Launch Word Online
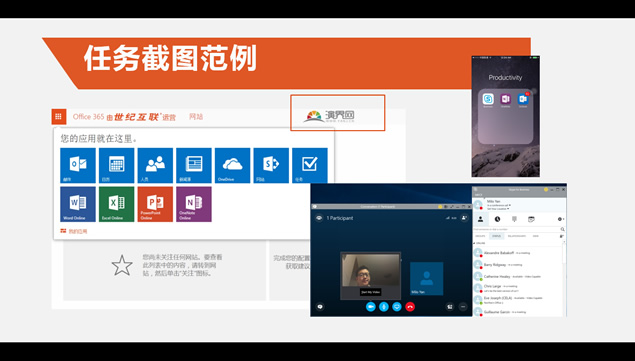635x361 pixels. click(78, 204)
